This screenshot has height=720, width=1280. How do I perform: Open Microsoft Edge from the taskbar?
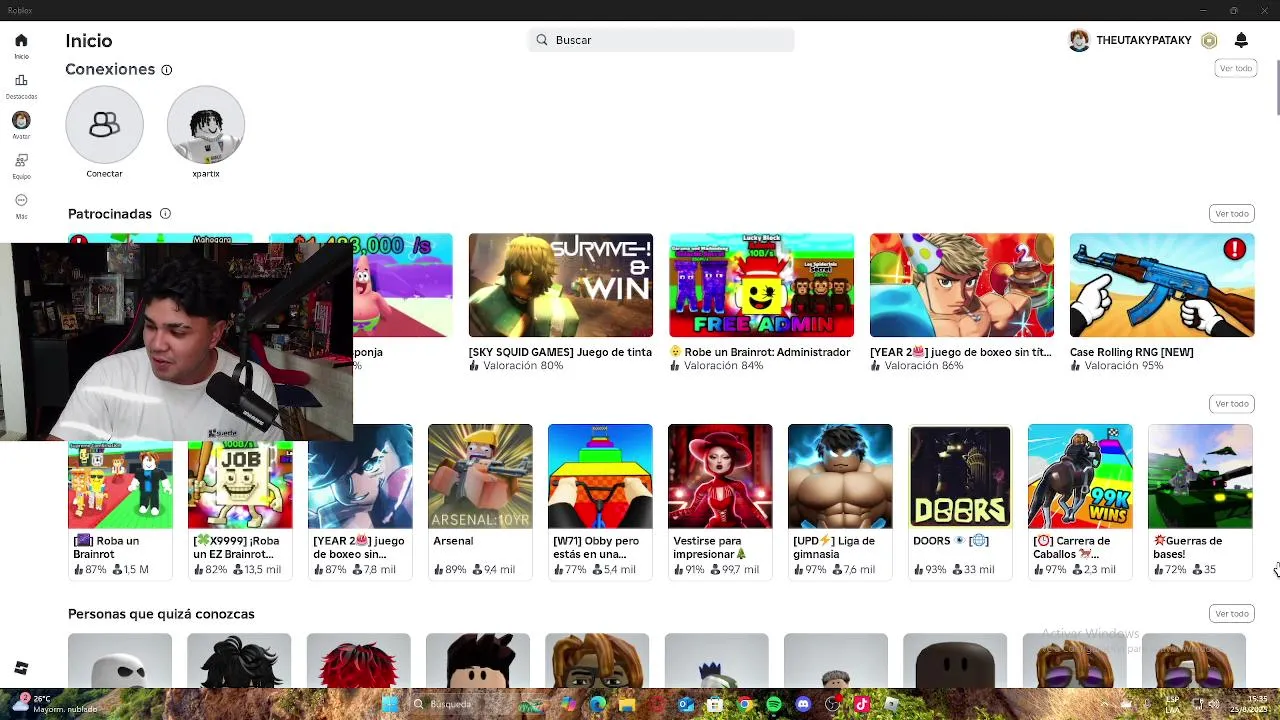pyautogui.click(x=598, y=705)
